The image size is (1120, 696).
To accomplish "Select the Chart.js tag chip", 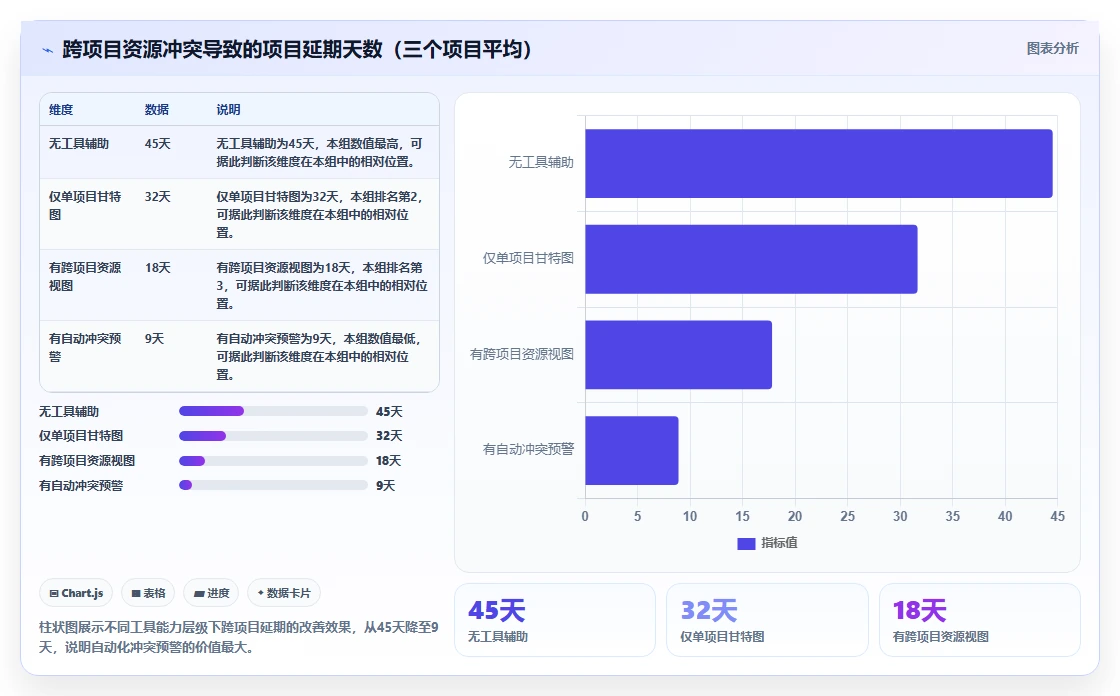I will coord(76,593).
